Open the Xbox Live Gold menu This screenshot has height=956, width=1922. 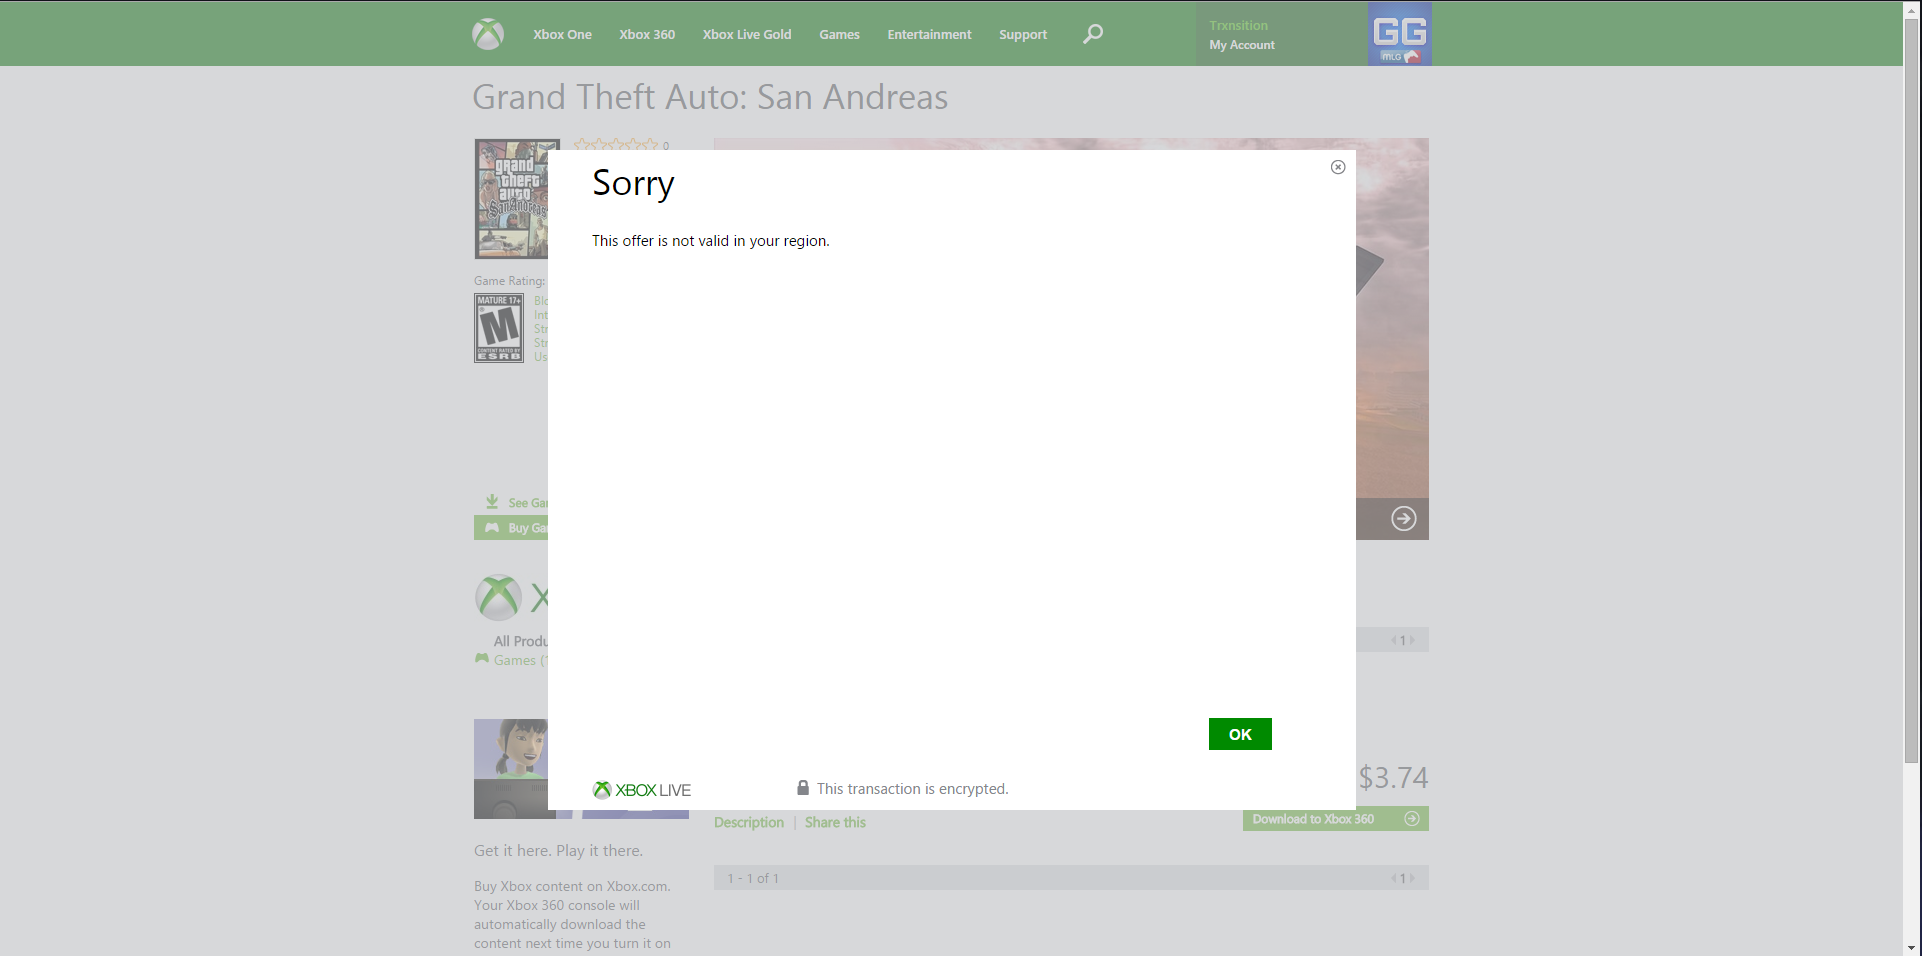(x=747, y=34)
